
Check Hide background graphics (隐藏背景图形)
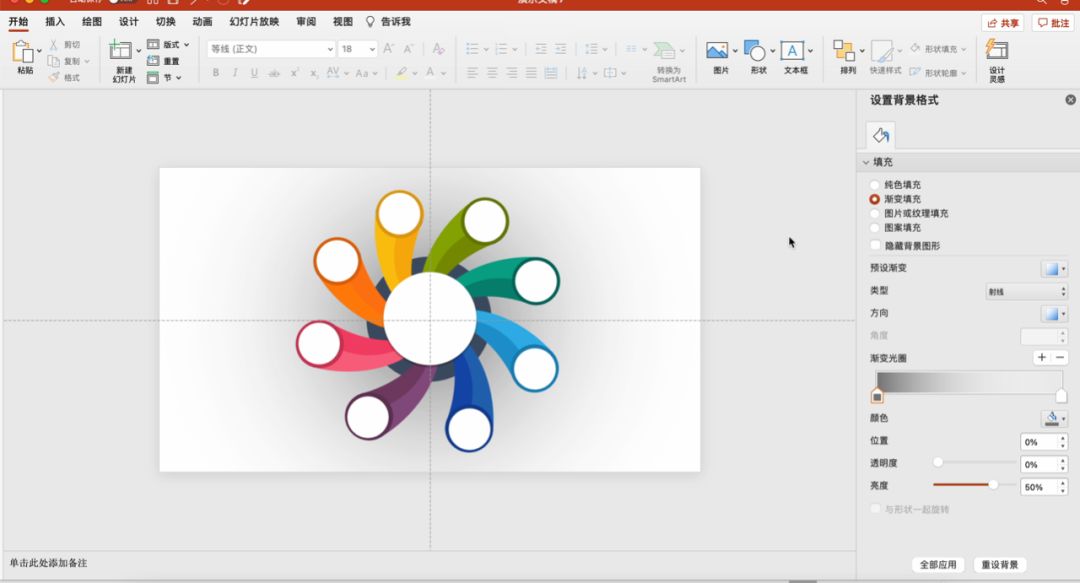tap(875, 245)
